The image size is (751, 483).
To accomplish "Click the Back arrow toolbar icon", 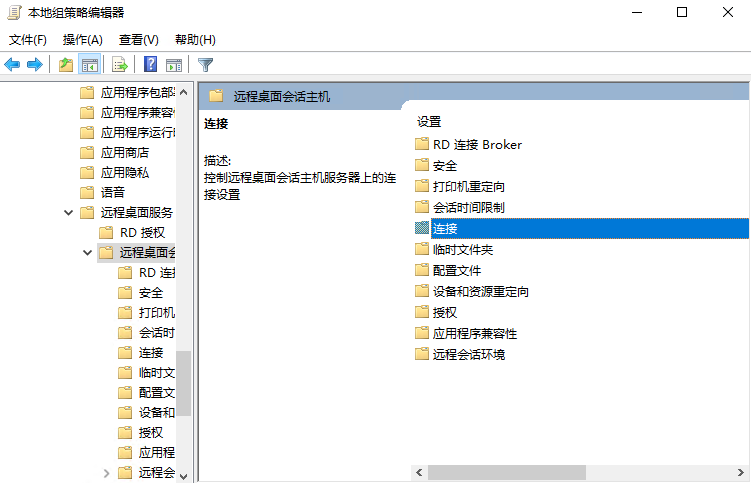I will [12, 65].
